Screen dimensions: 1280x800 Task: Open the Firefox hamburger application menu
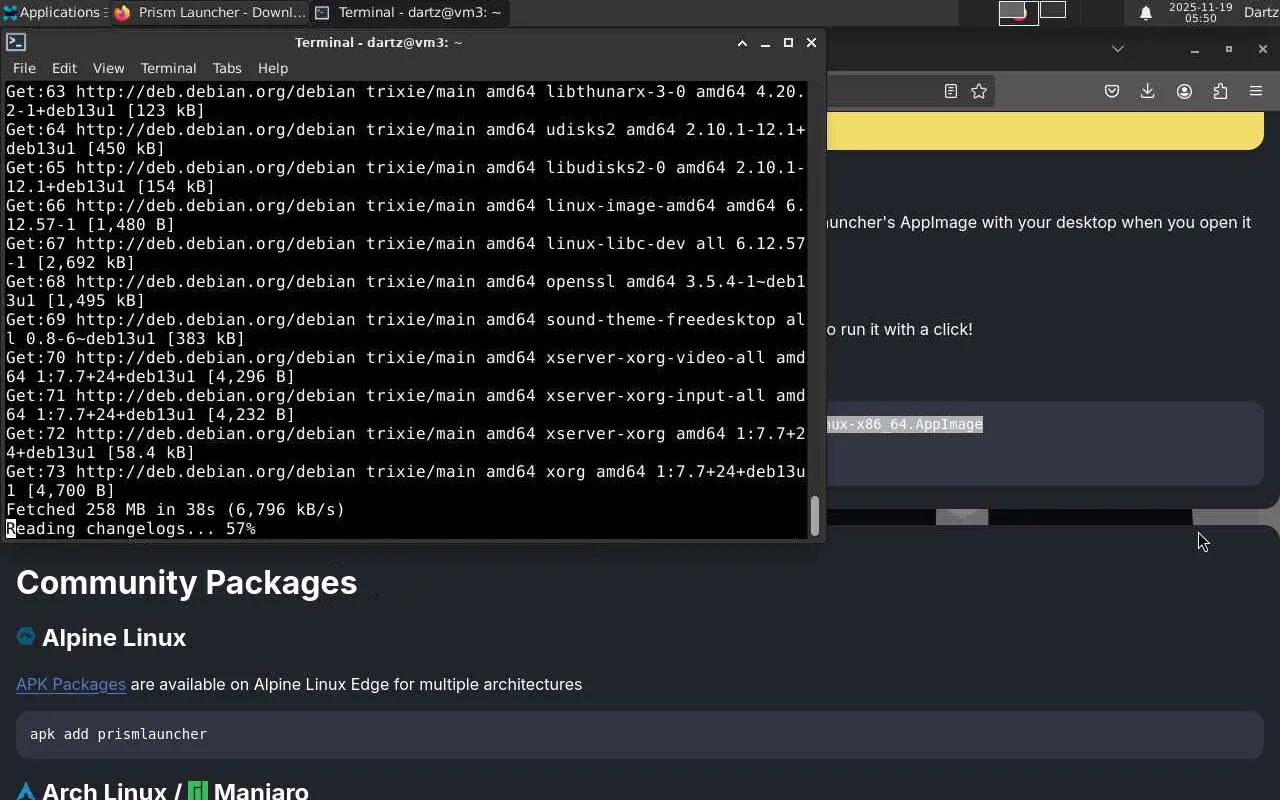pos(1256,91)
